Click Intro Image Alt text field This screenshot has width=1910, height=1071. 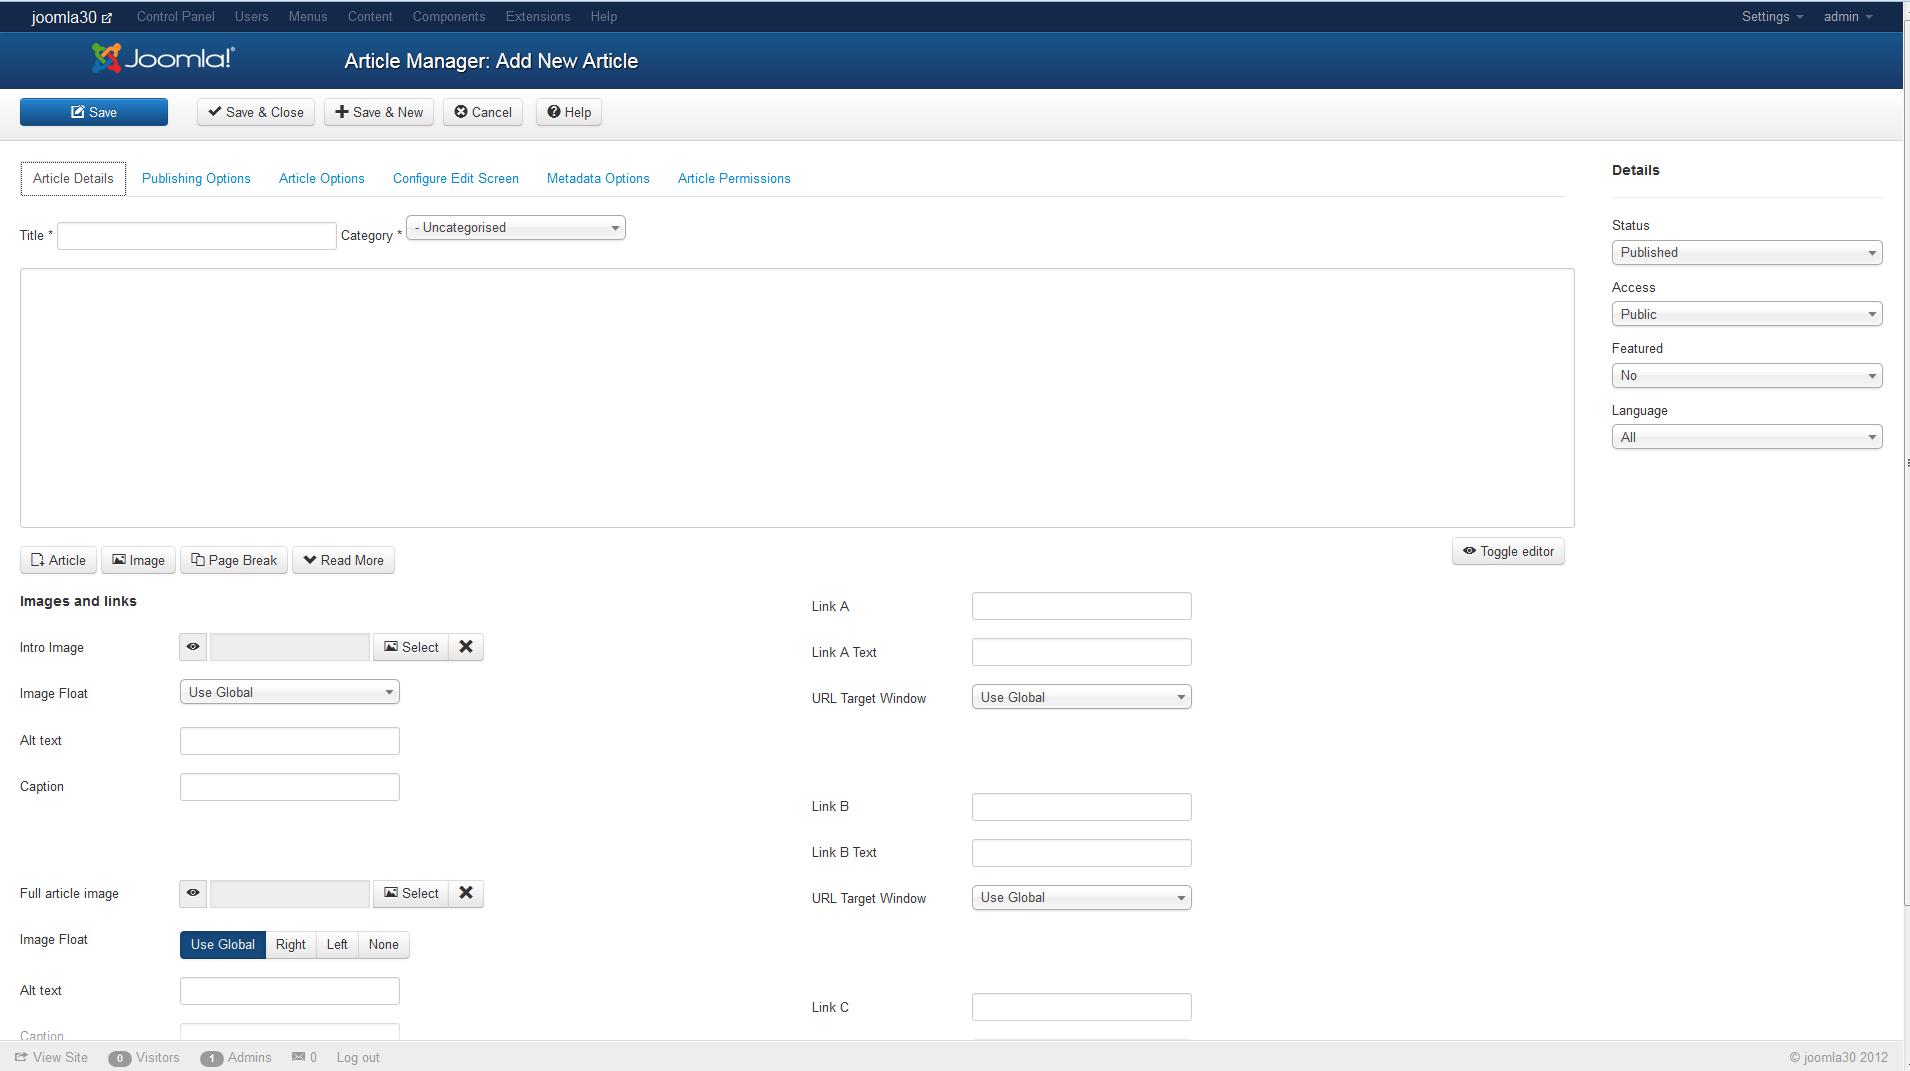[x=290, y=741]
